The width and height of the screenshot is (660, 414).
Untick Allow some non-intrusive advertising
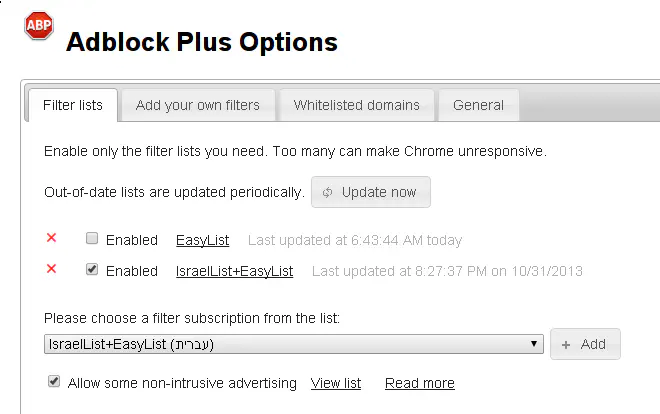tap(54, 382)
